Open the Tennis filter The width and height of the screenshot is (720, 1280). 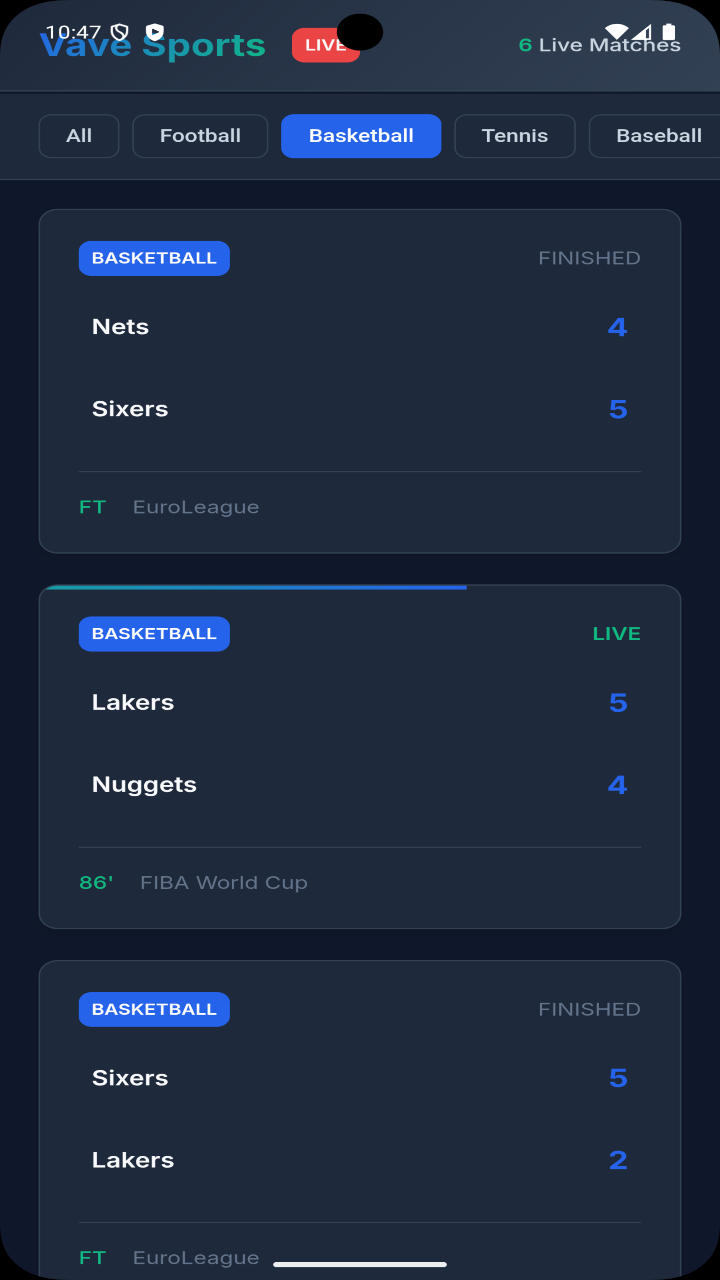pos(515,136)
